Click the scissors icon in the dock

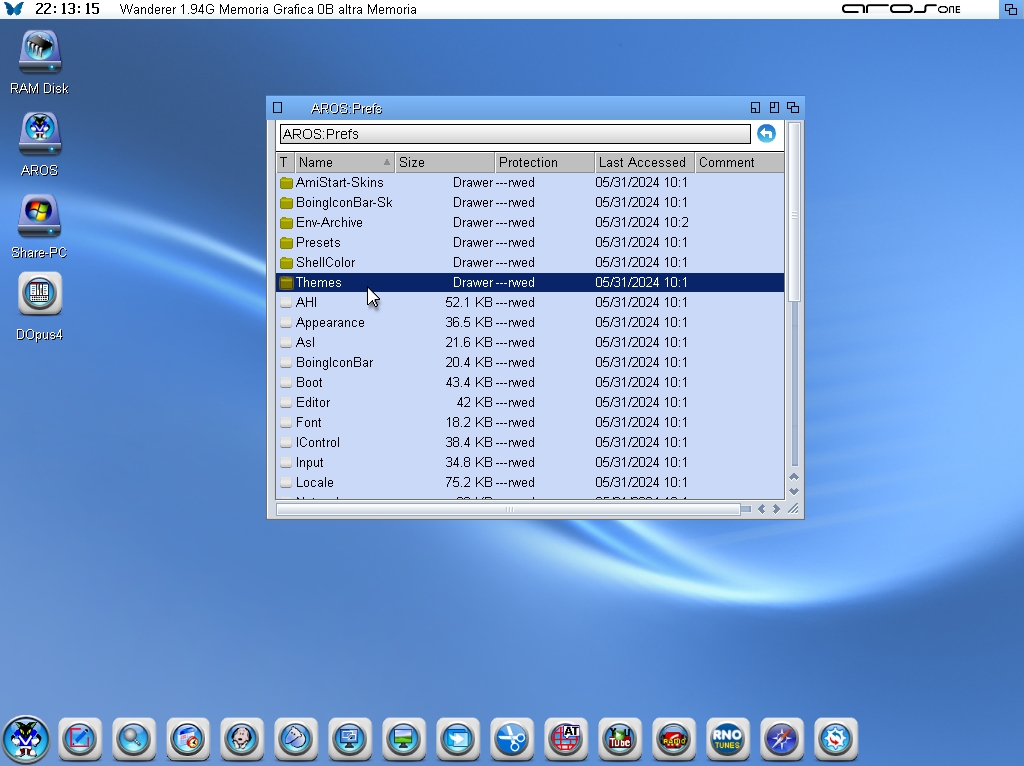pyautogui.click(x=511, y=740)
